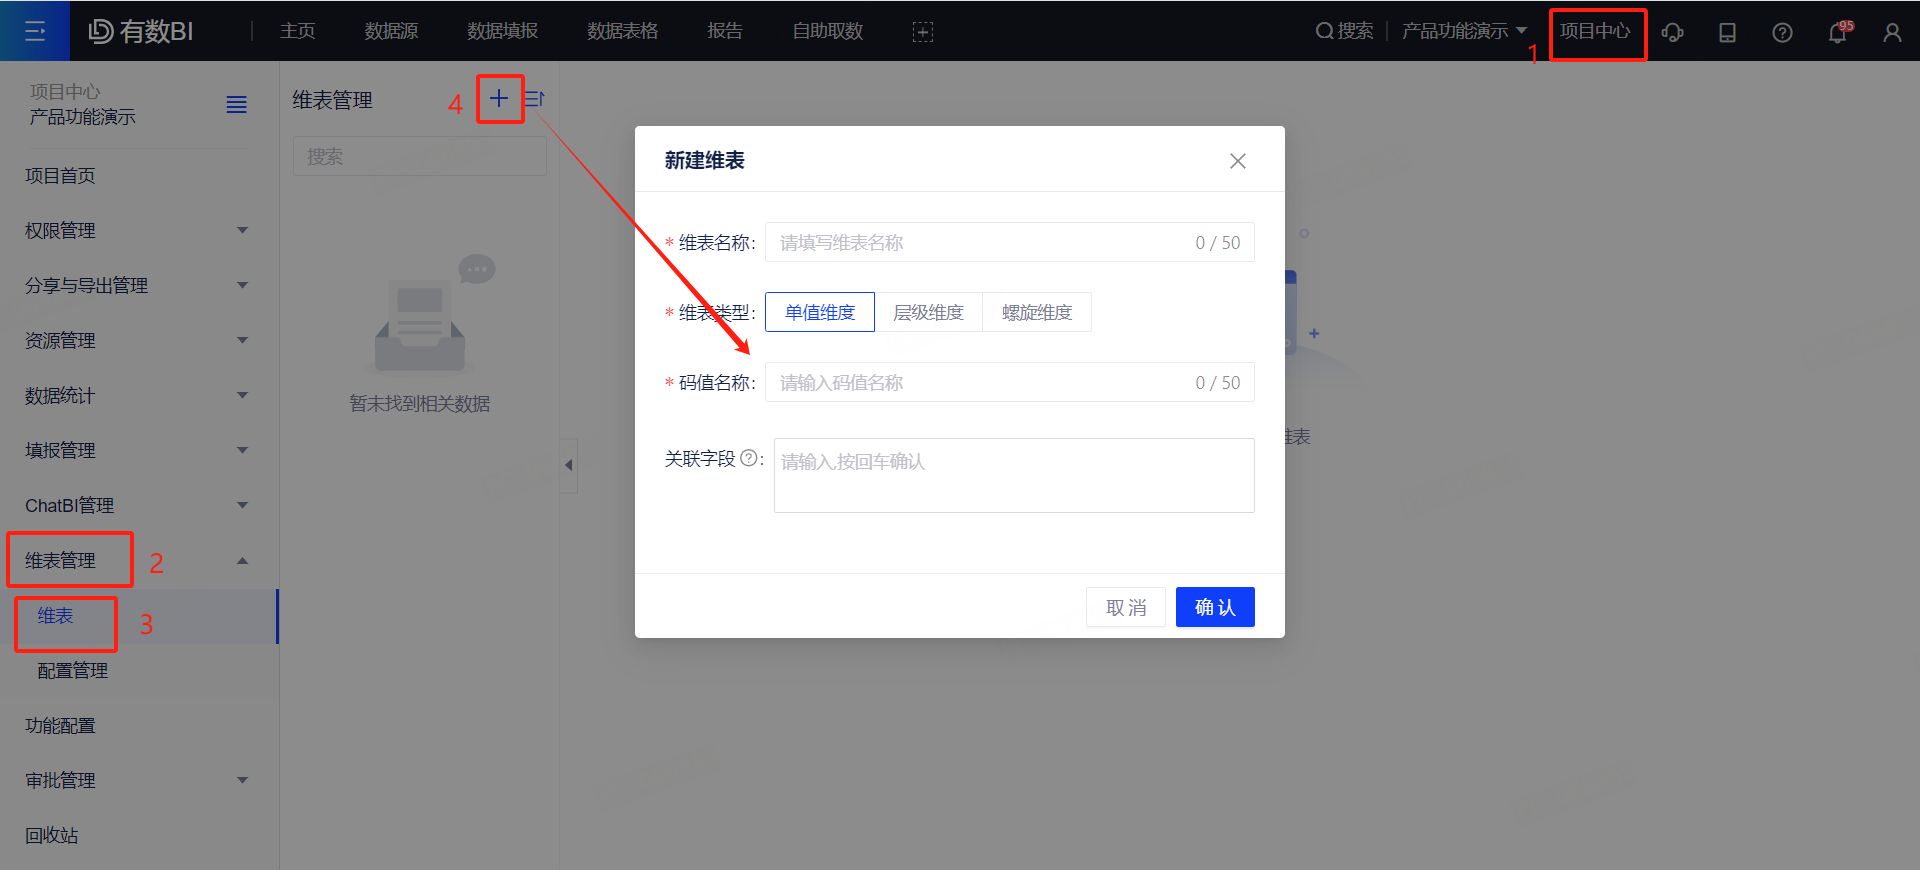Screen dimensions: 1920x870
Task: Click the 维表名称 input field
Action: (x=980, y=242)
